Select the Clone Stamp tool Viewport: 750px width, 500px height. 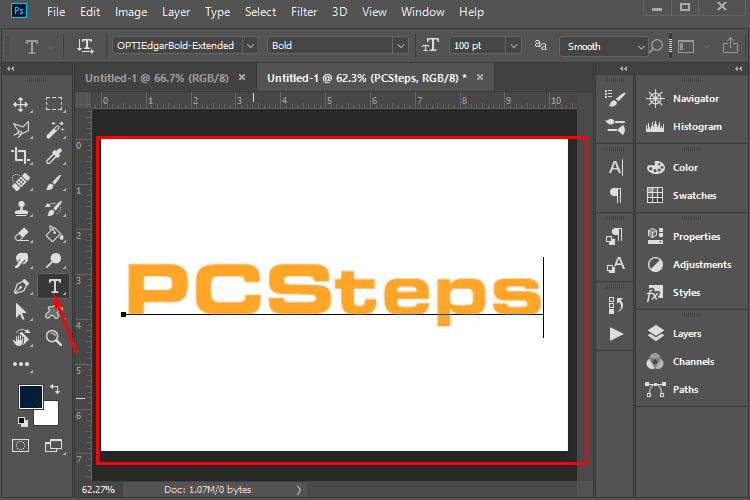coord(21,208)
